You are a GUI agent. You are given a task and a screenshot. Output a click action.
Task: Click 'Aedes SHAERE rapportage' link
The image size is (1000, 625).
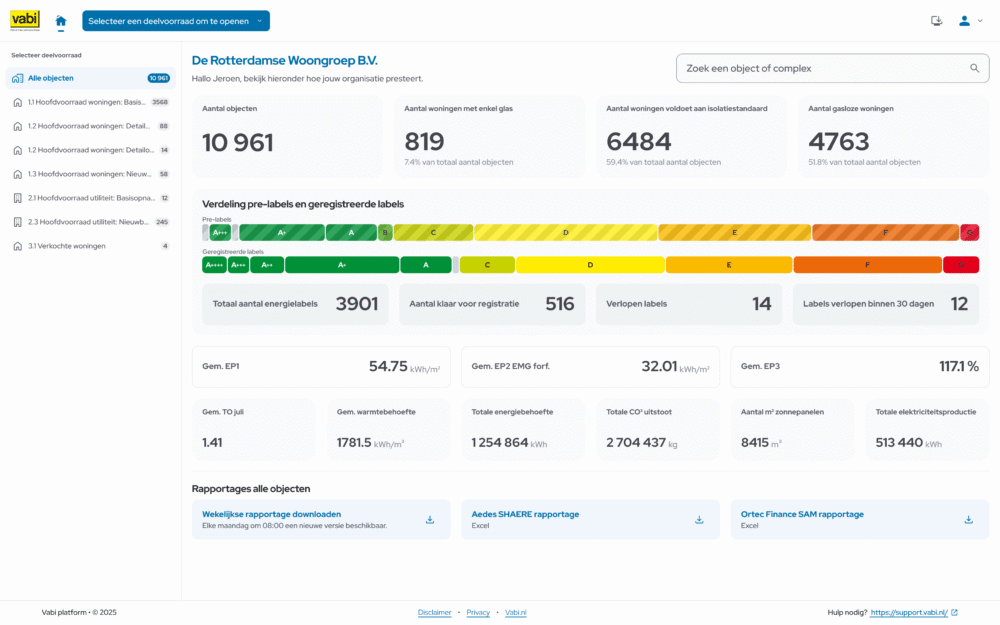tap(526, 514)
